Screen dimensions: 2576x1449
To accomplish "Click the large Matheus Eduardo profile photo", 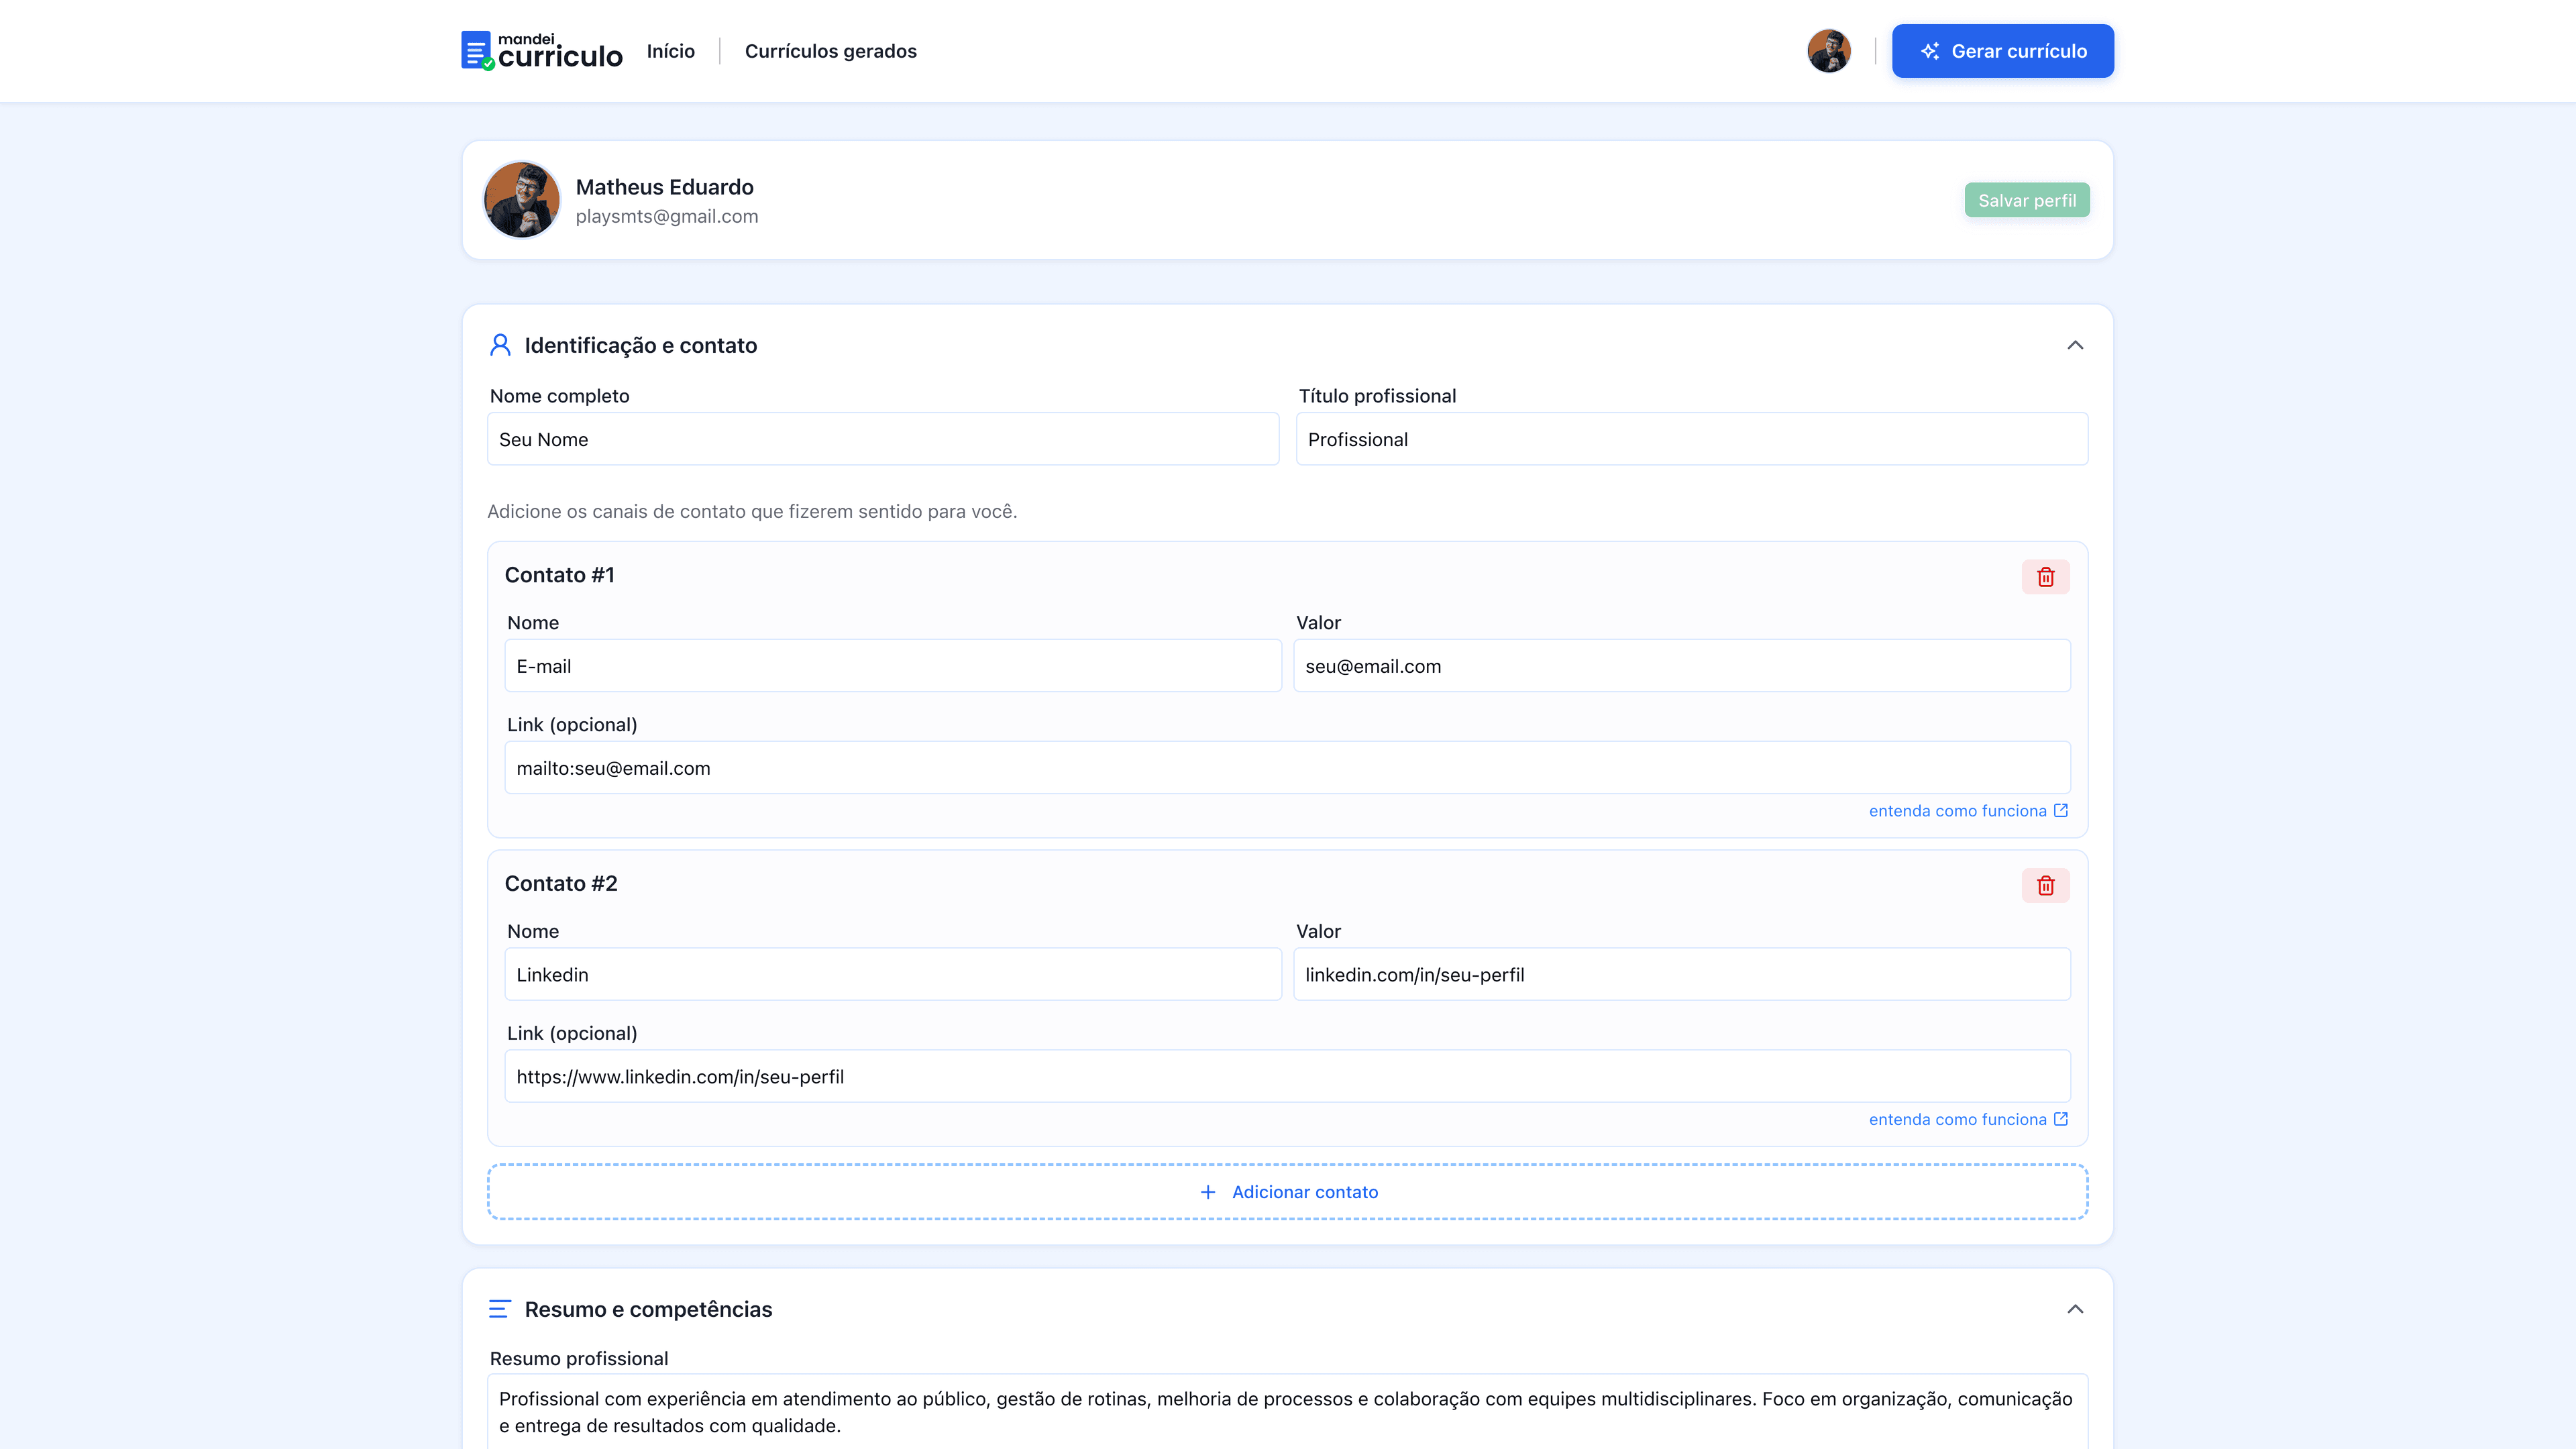I will pyautogui.click(x=521, y=200).
